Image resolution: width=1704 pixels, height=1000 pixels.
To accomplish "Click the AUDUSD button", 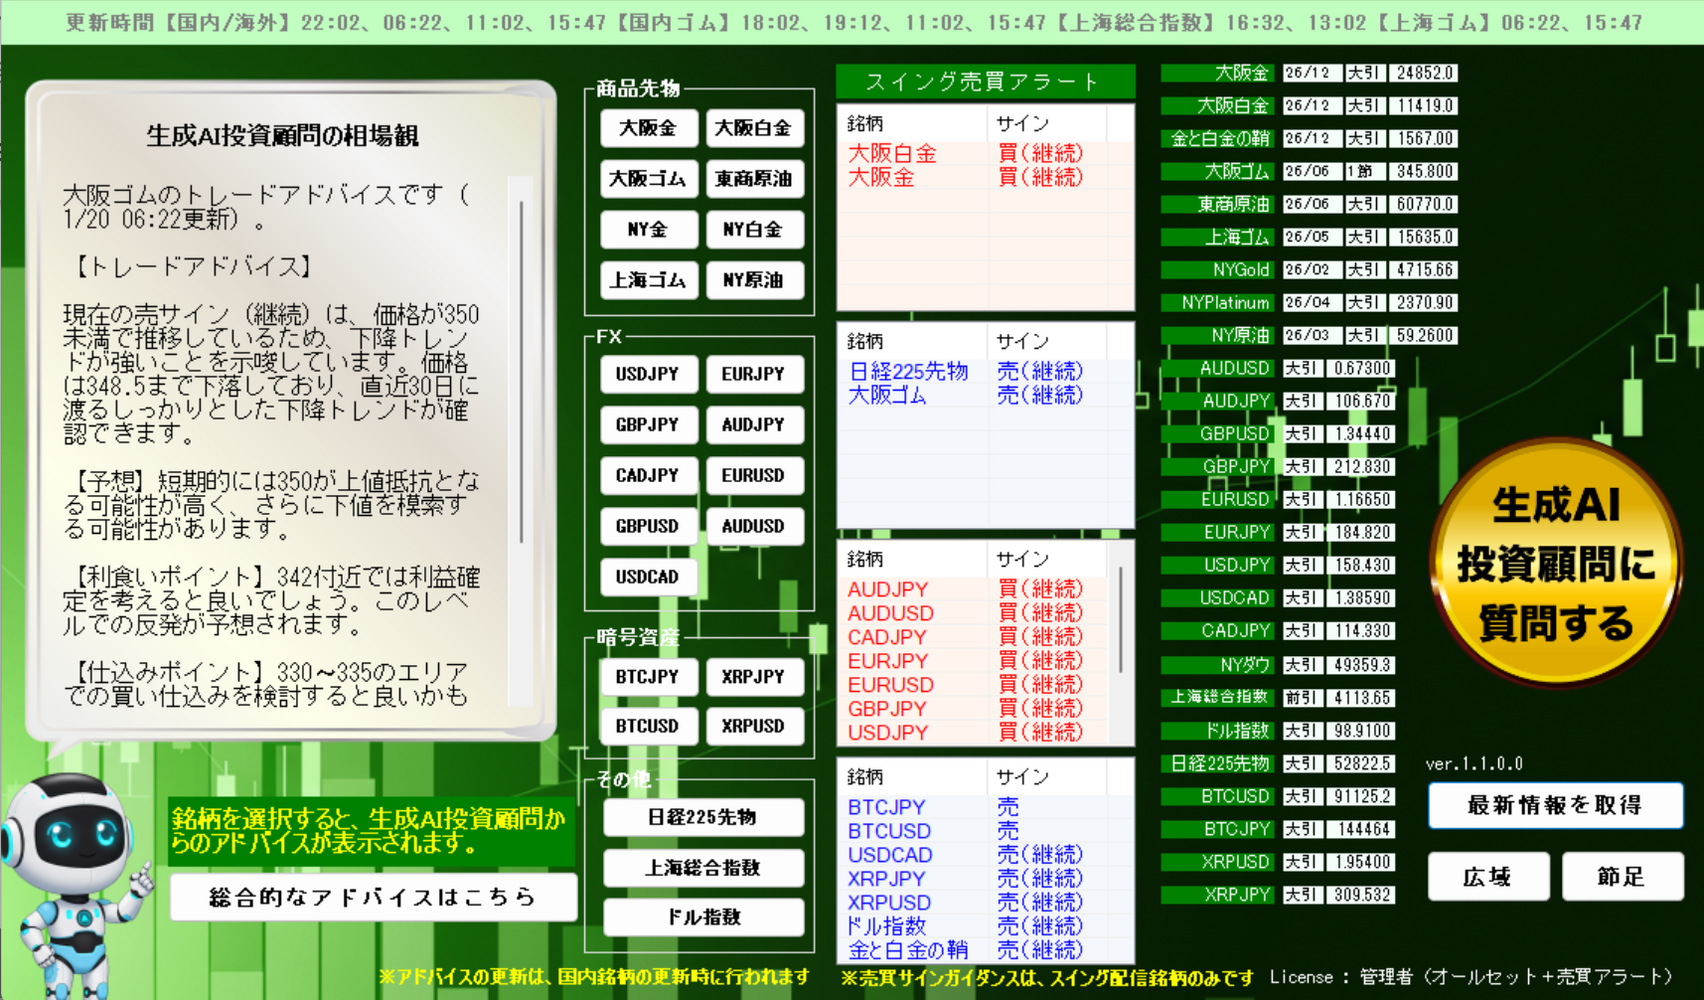I will (754, 526).
